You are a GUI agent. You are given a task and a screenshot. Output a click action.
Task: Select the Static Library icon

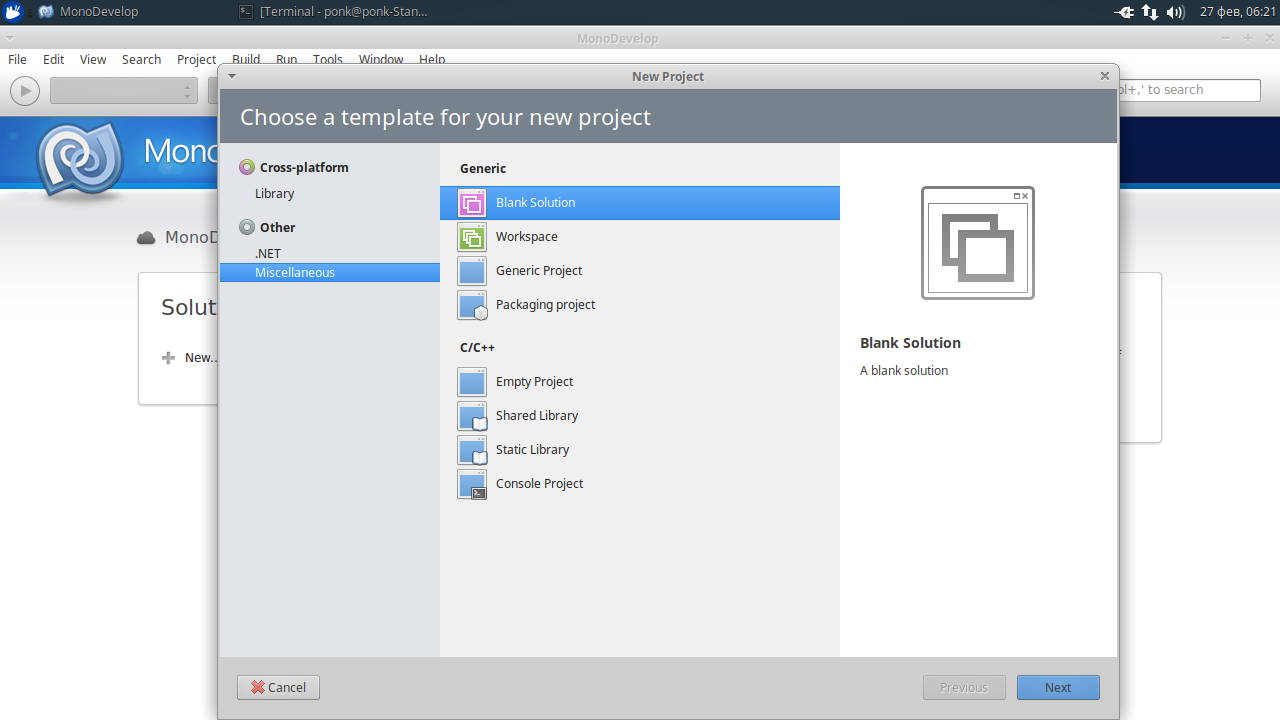point(472,450)
